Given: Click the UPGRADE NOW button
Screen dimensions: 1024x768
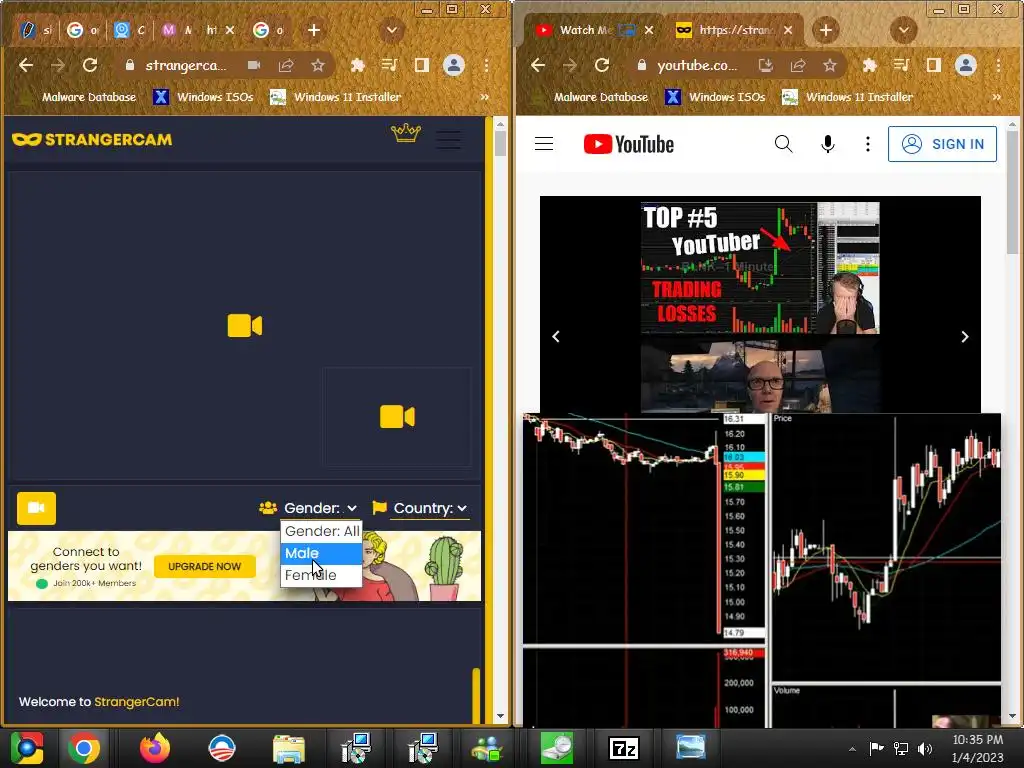Looking at the screenshot, I should 204,566.
